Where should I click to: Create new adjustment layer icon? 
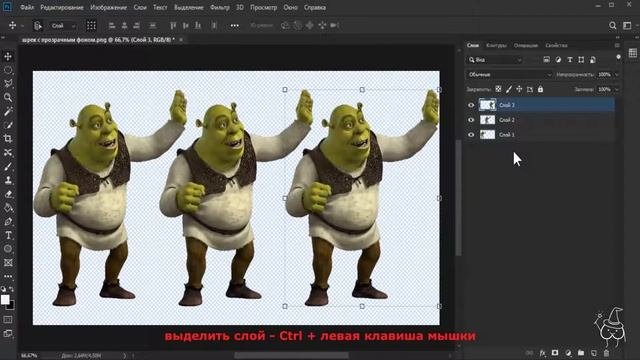568,353
